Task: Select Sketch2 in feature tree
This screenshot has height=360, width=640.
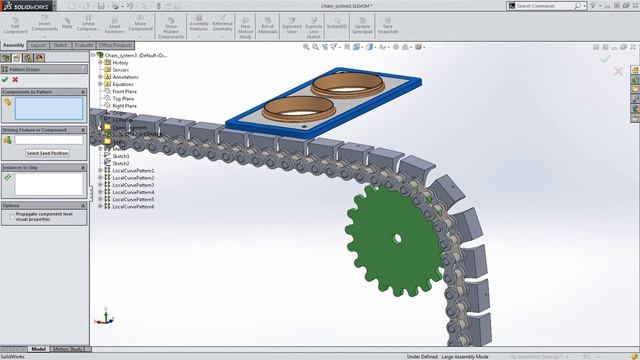Action: click(x=121, y=163)
